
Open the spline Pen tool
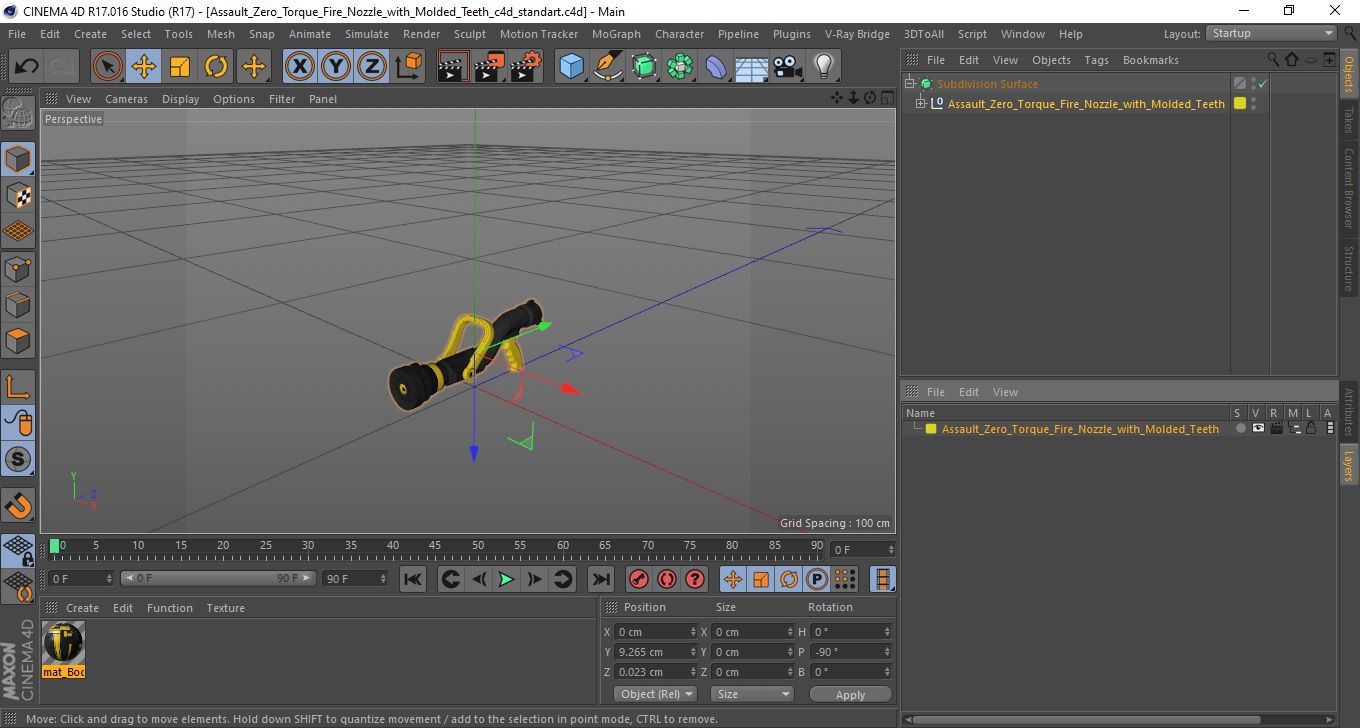(x=608, y=67)
